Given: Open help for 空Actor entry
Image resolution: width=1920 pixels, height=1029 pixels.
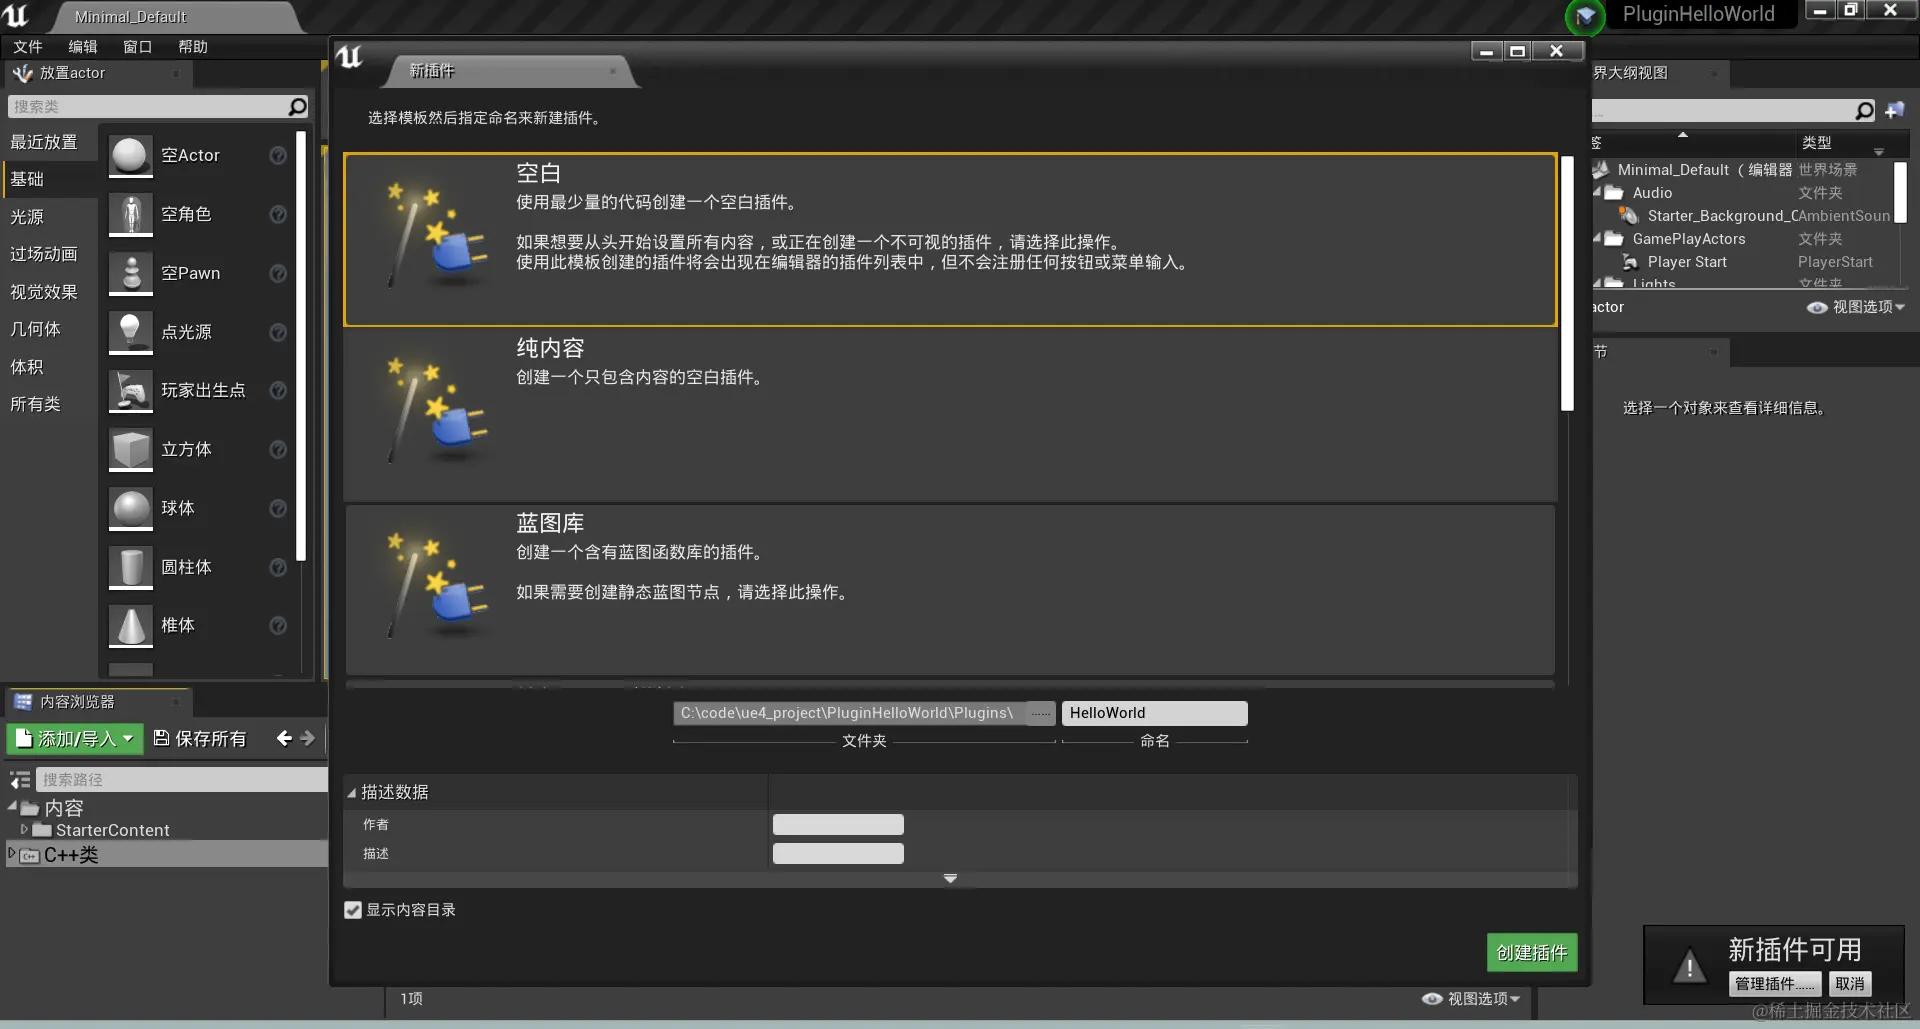Looking at the screenshot, I should tap(278, 155).
